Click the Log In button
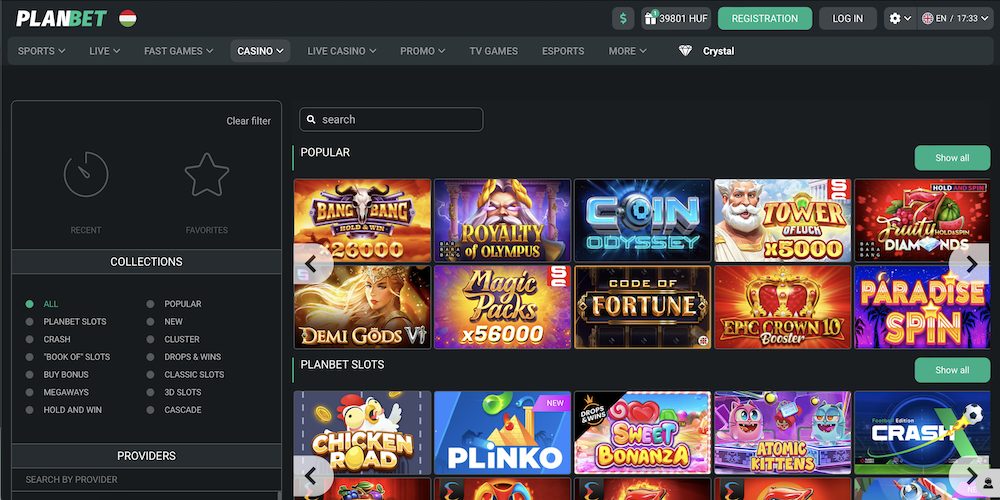The width and height of the screenshot is (1000, 500). 847,18
